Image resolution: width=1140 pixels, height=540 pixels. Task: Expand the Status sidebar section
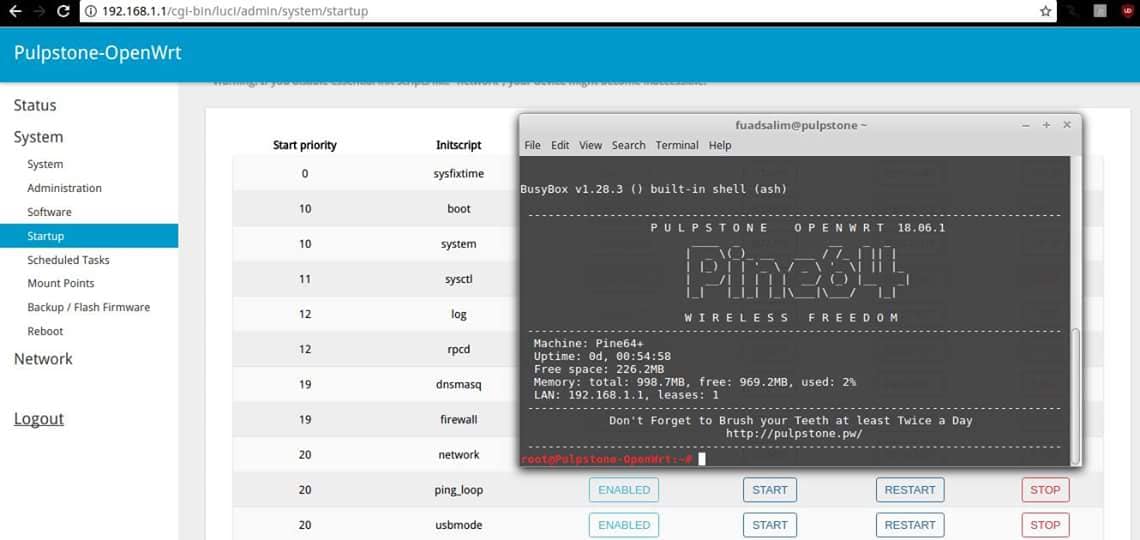pos(35,105)
